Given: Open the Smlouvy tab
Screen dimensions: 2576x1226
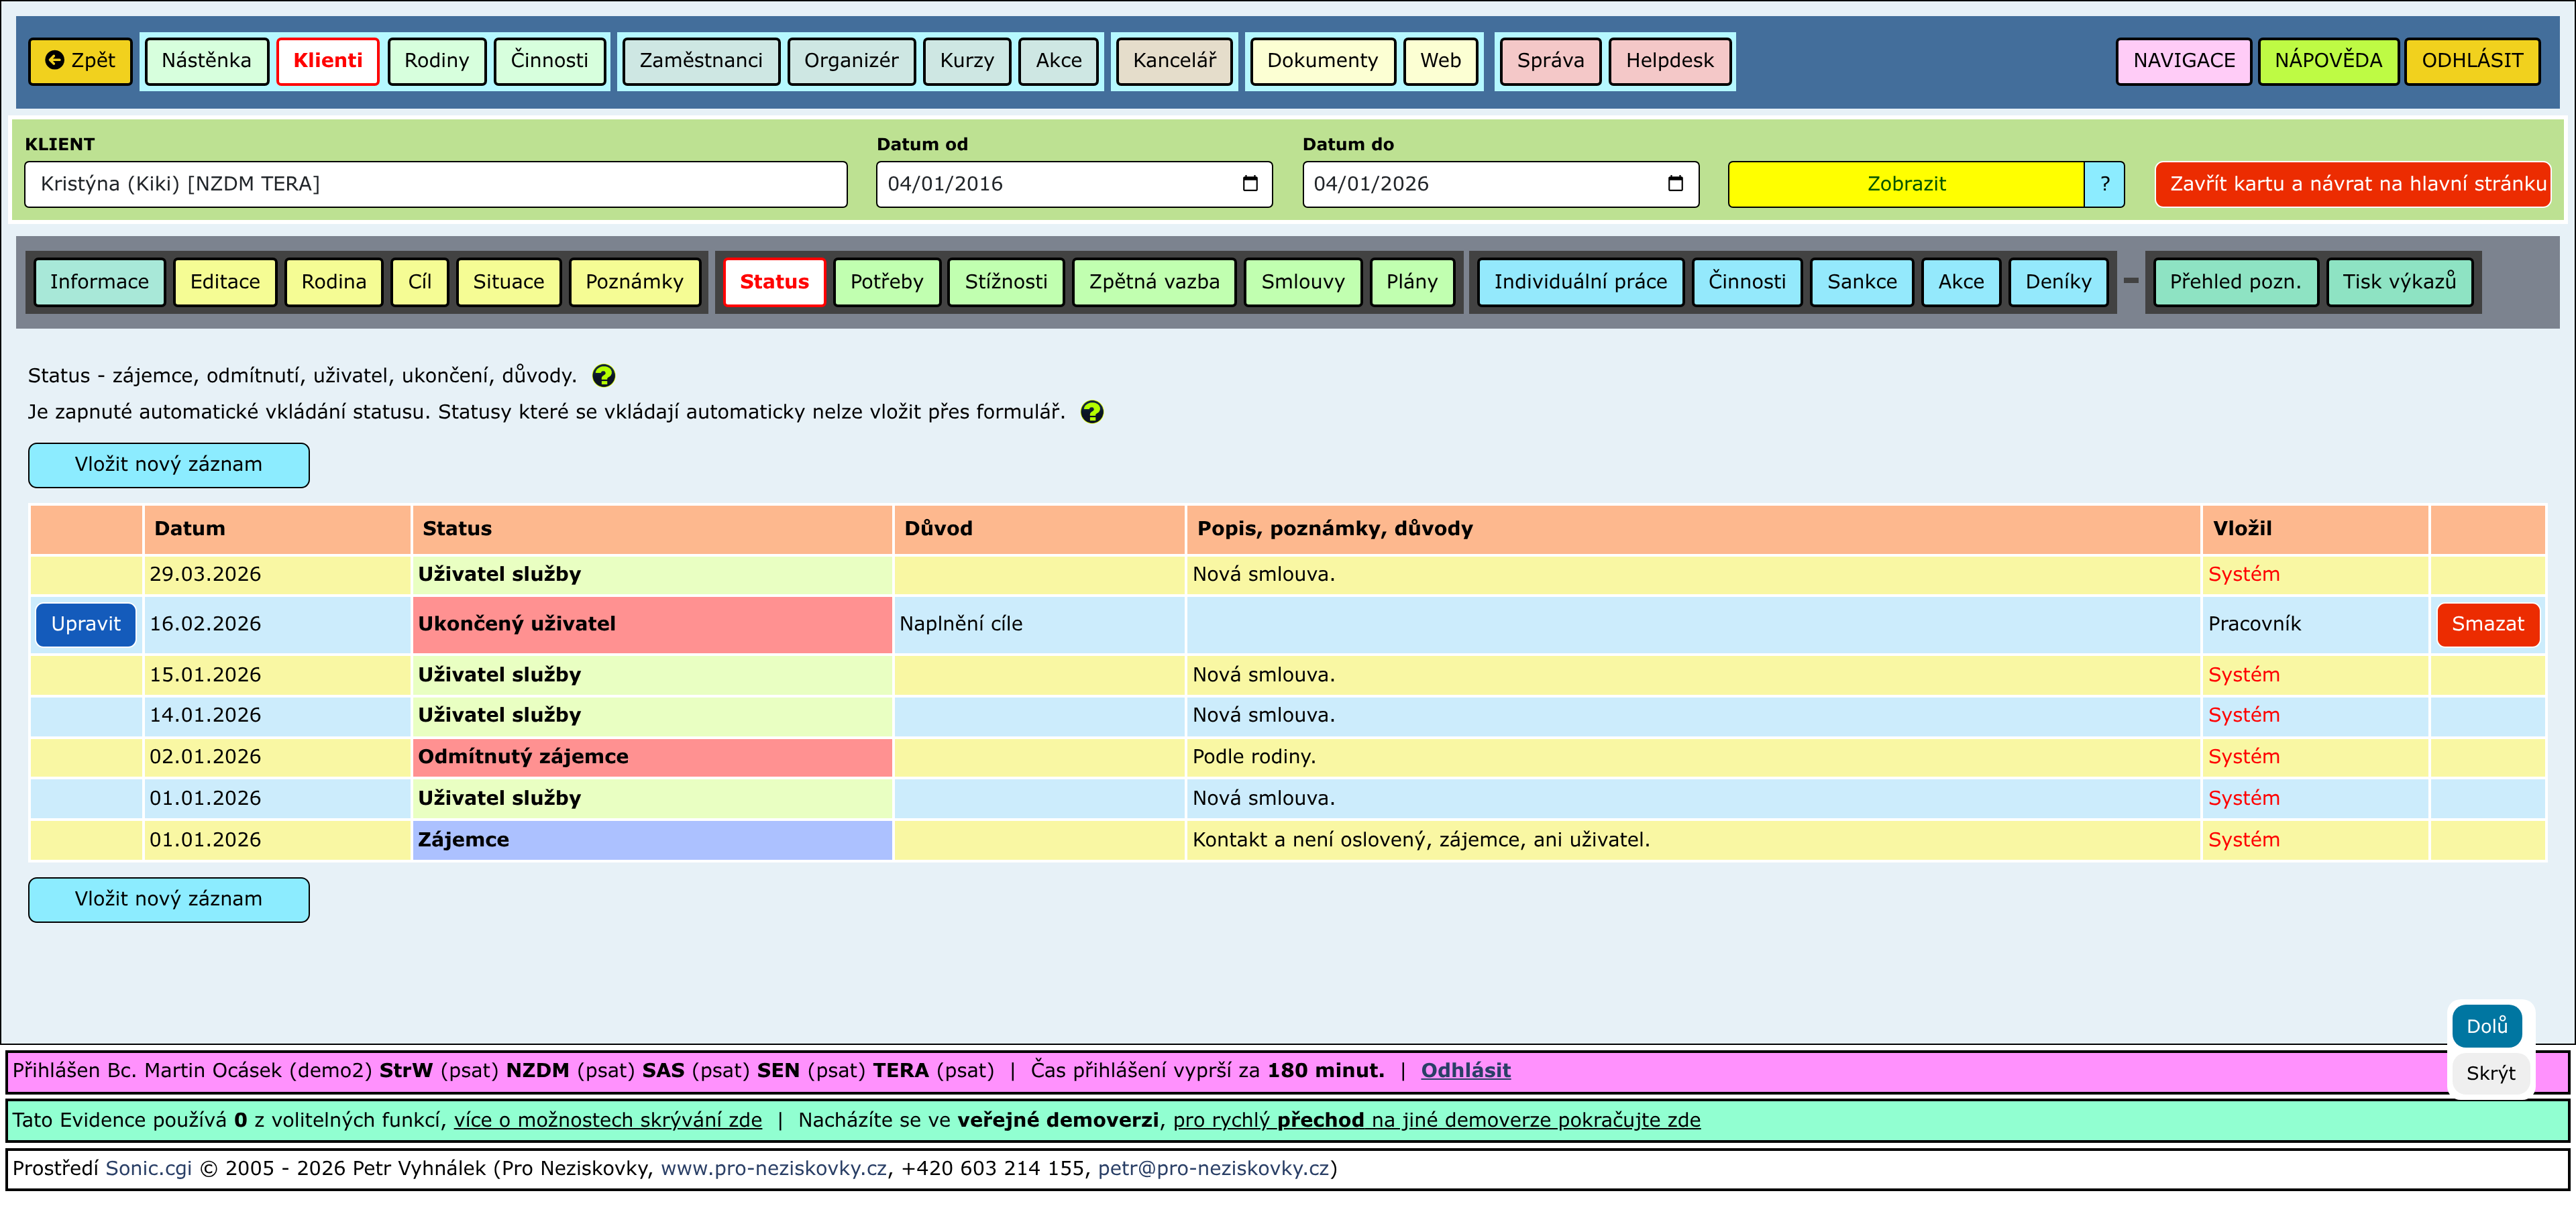Looking at the screenshot, I should coord(1303,282).
